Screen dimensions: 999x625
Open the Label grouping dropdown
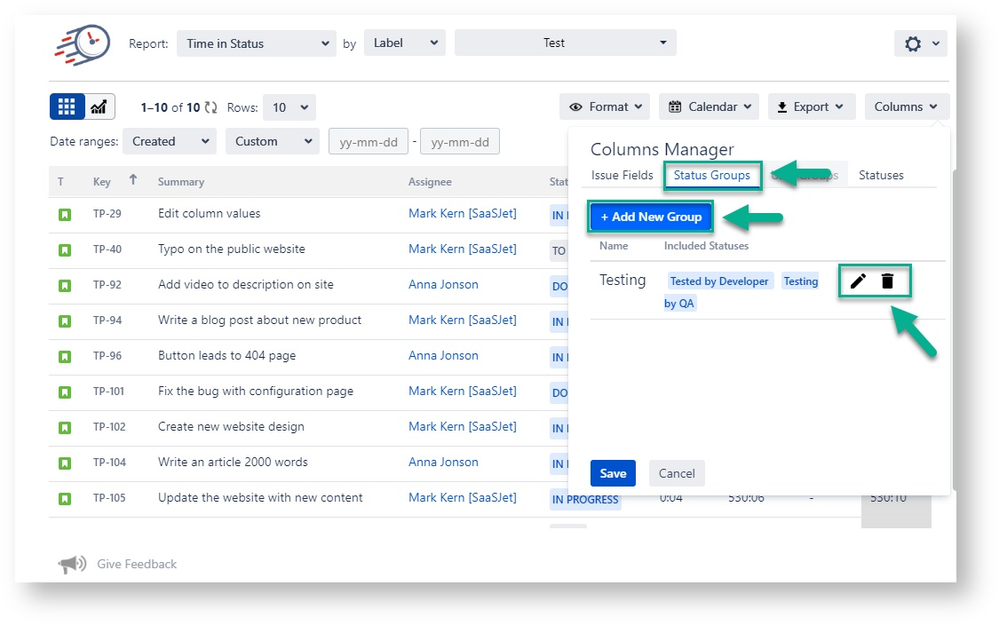(x=404, y=42)
